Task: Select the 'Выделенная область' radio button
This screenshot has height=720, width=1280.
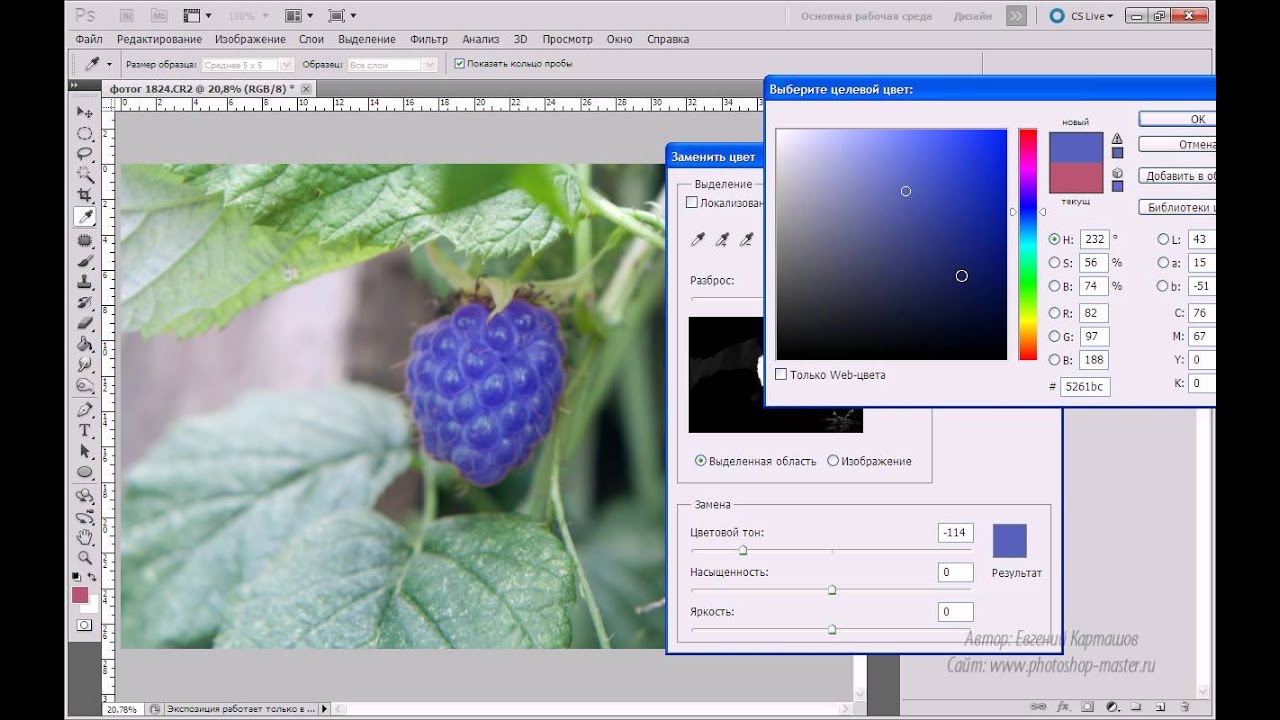Action: click(x=700, y=461)
